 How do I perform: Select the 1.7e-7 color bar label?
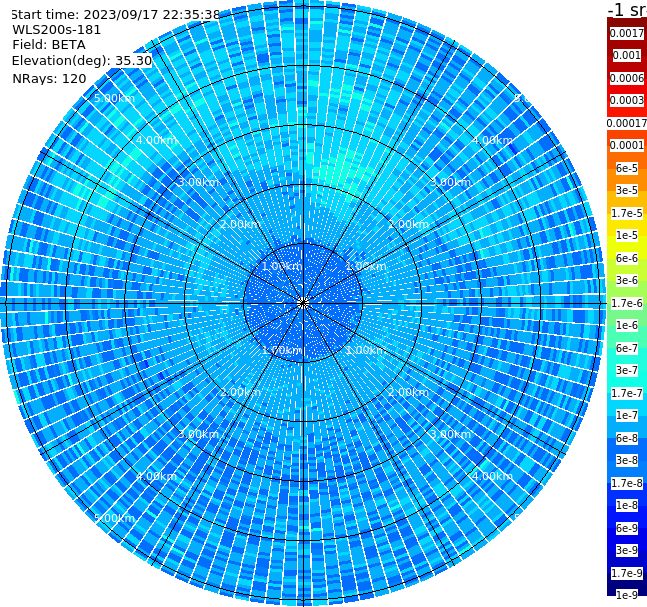click(627, 393)
